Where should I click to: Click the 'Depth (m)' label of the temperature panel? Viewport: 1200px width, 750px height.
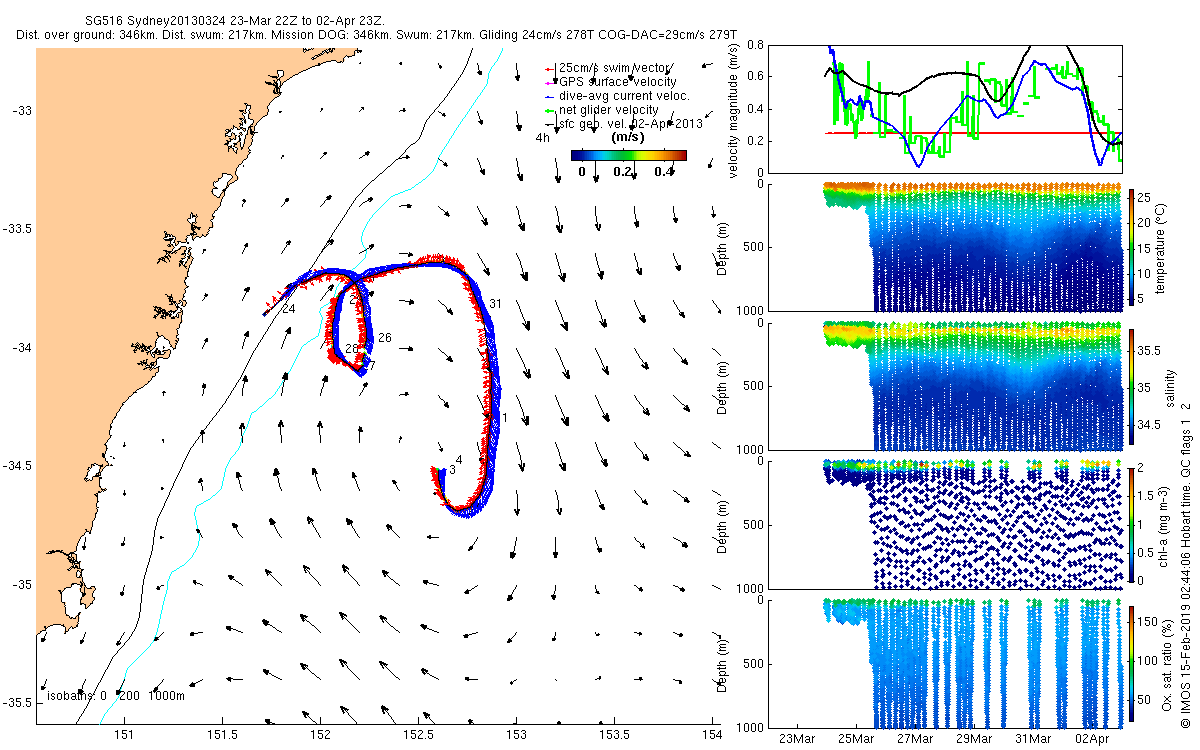(x=720, y=250)
